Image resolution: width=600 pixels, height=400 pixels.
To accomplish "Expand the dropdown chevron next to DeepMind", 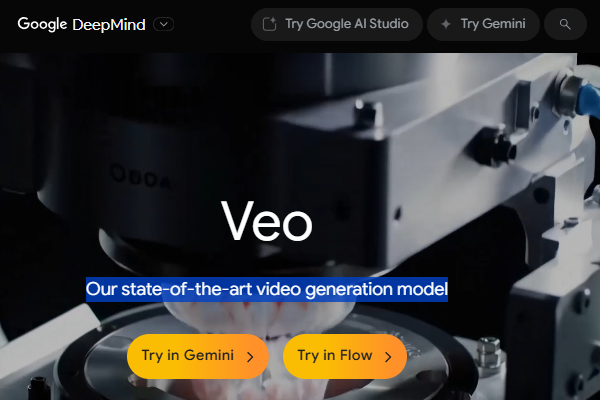I will (x=164, y=24).
